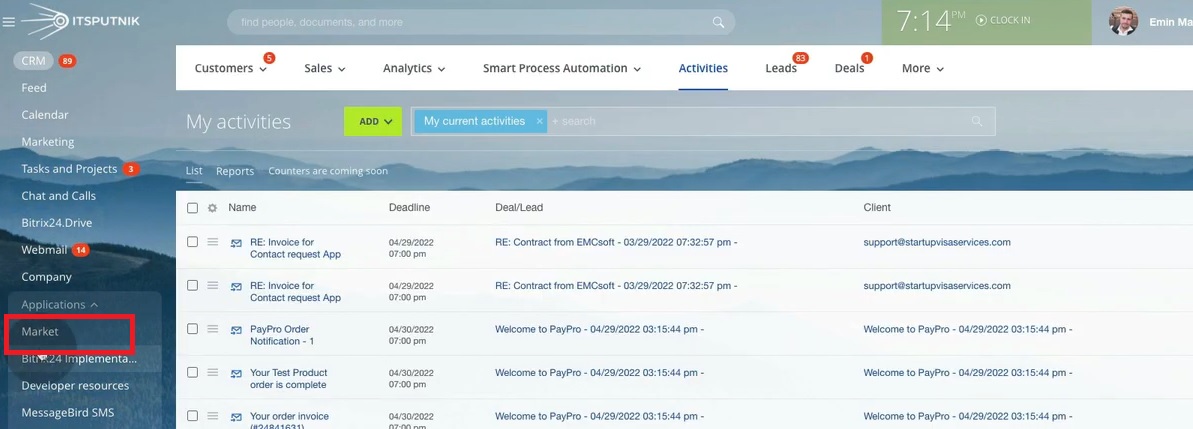This screenshot has height=429, width=1193.
Task: Open Welcome to PayPro deal in PayPro Order row
Action: (599, 329)
